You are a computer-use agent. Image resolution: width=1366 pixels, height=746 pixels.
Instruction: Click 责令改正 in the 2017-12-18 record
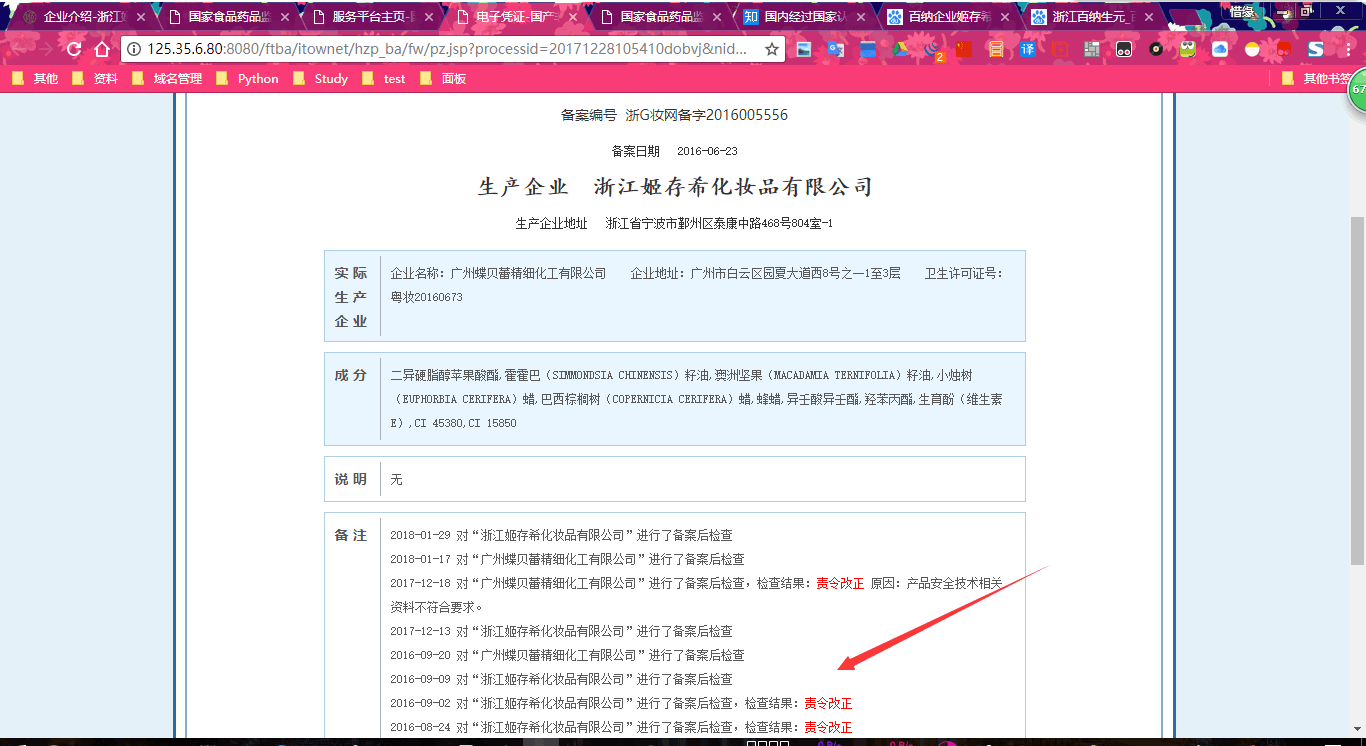[840, 583]
